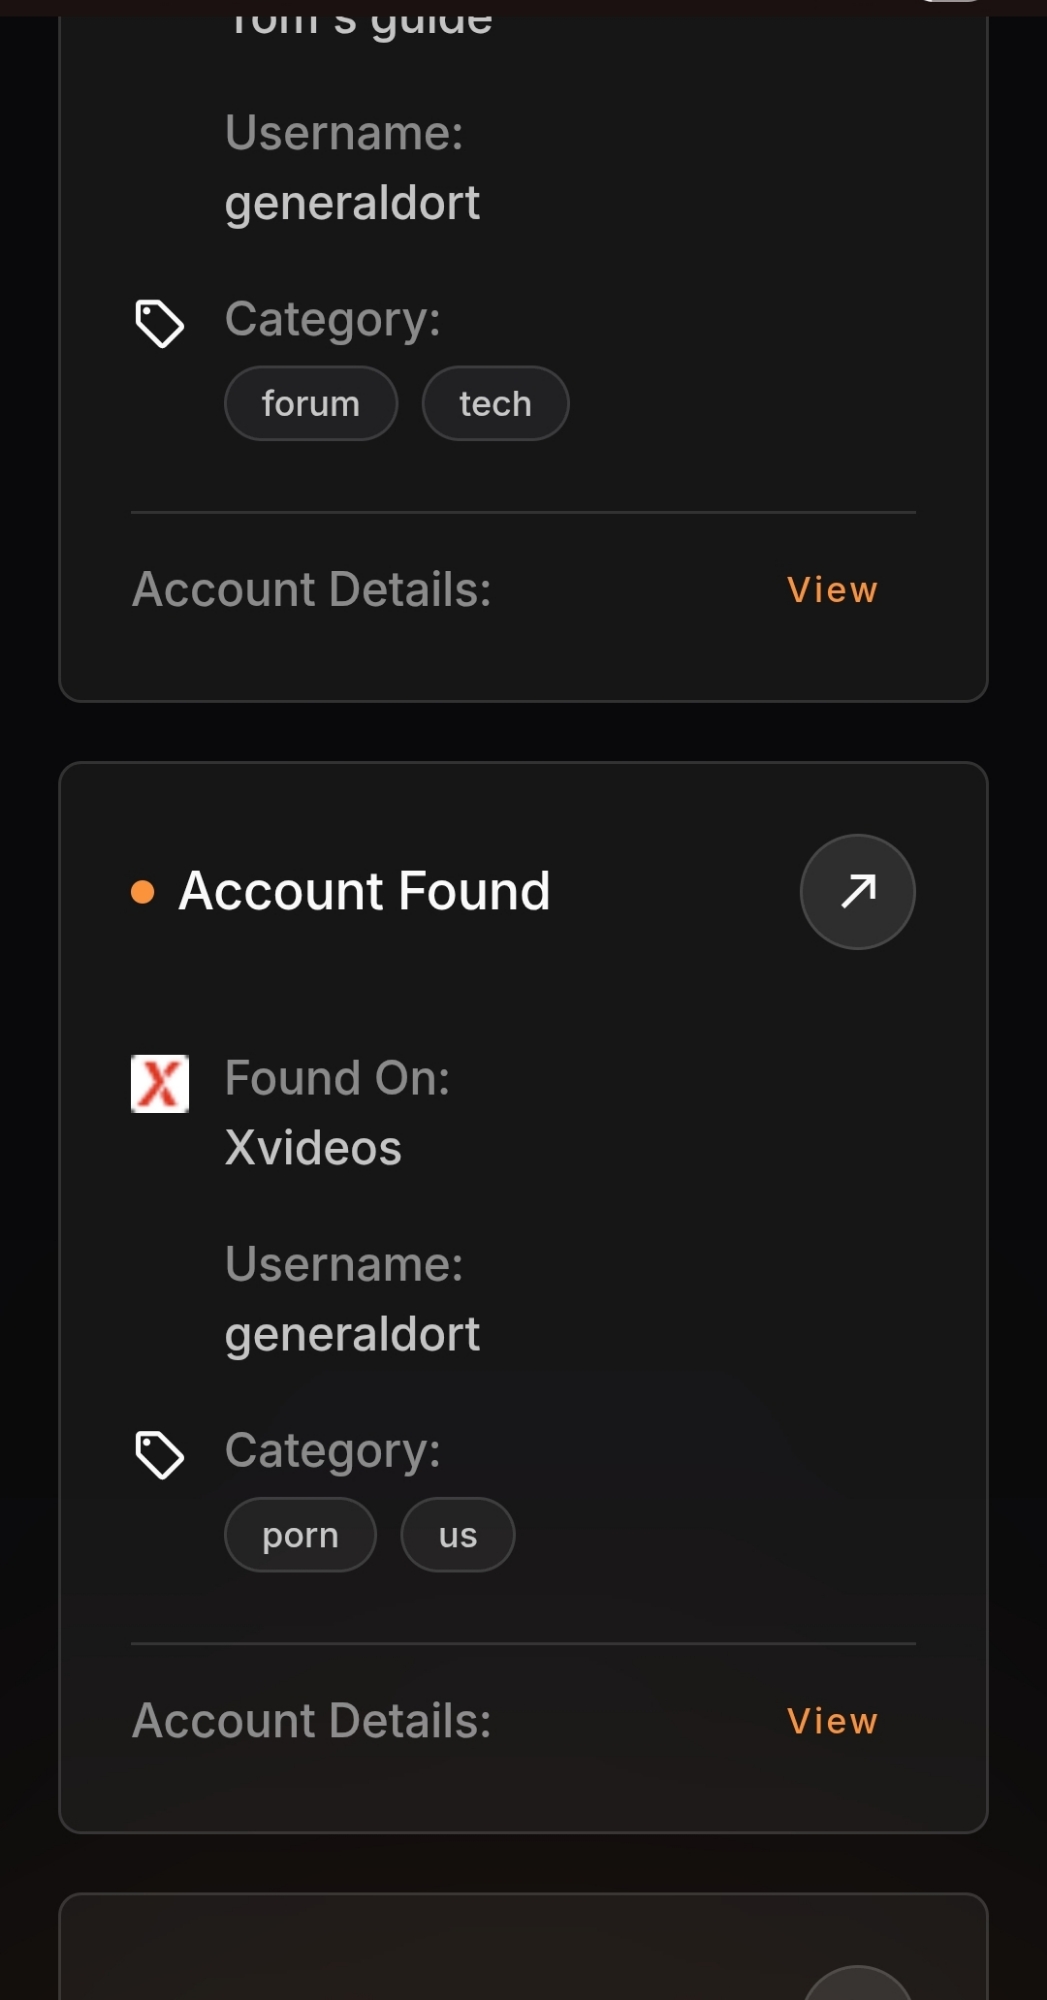
Task: View account details for the Xvideos account
Action: point(832,1721)
